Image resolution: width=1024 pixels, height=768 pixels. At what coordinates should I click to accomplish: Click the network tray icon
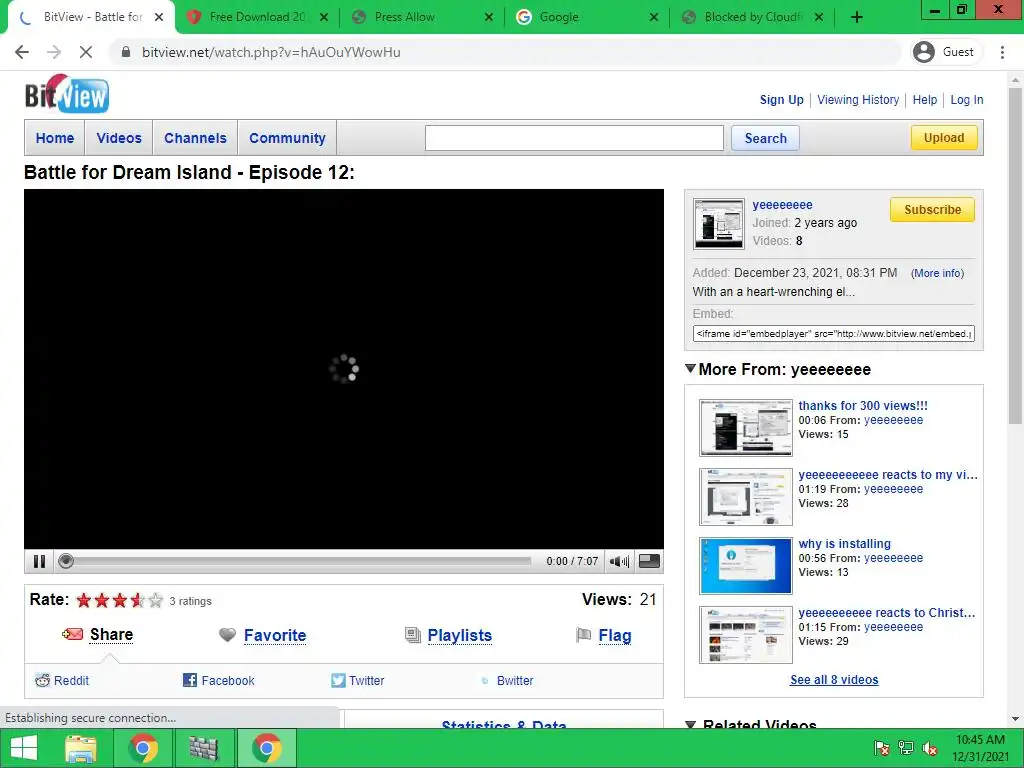[x=906, y=748]
